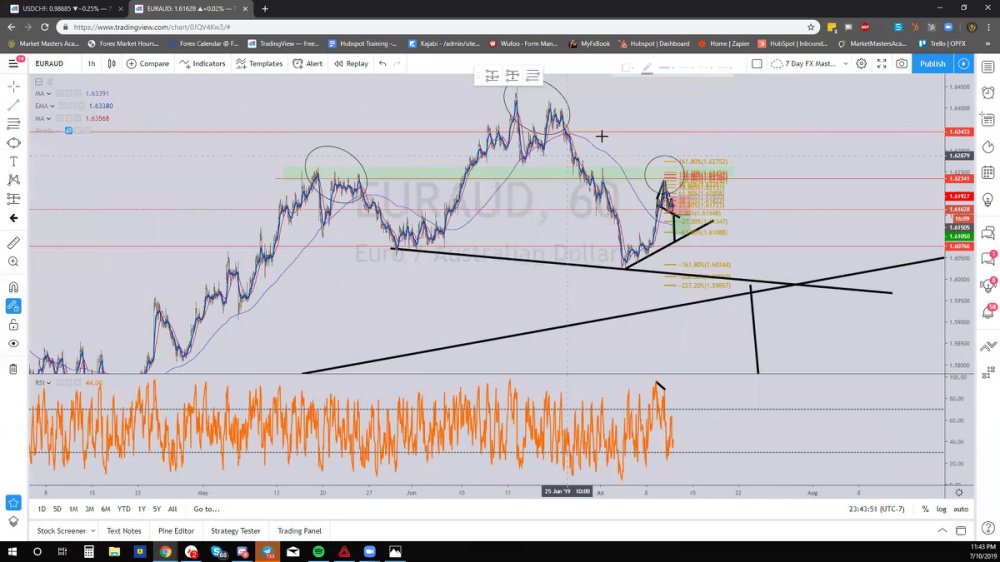
Task: Open indicator Templates menu
Action: click(259, 63)
